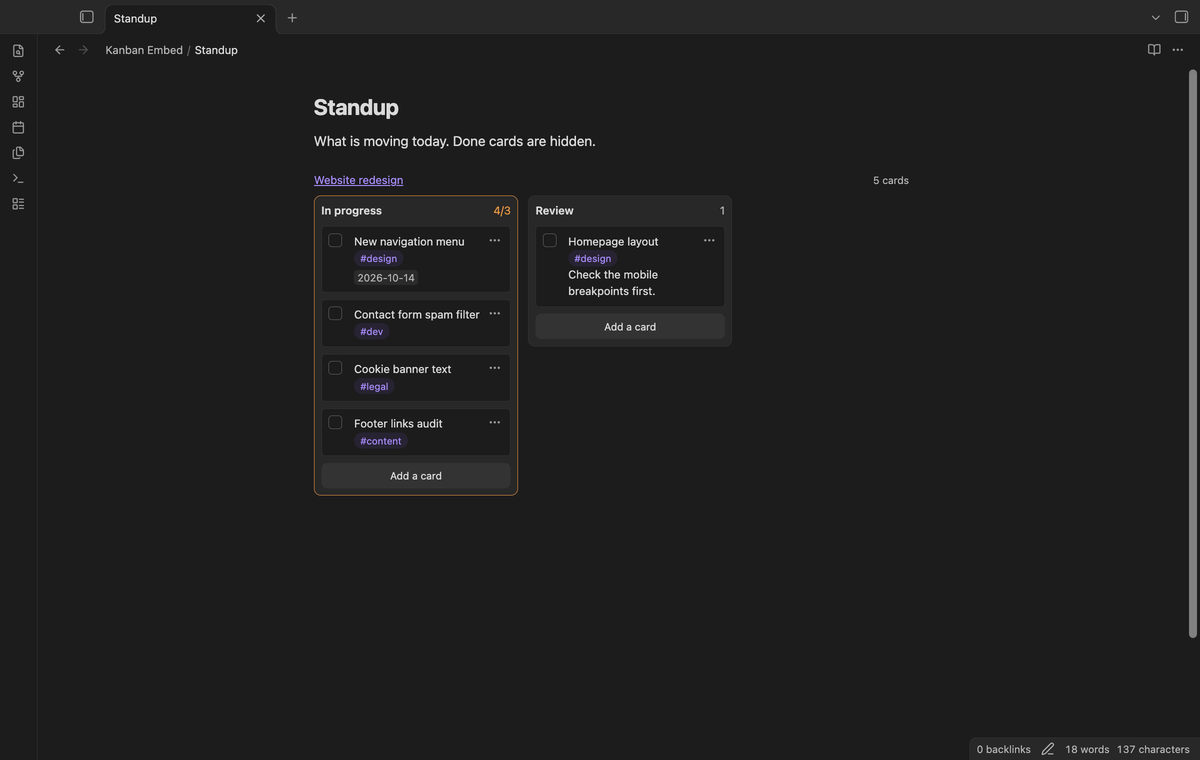Click the #content tag
1200x760 pixels.
pos(381,441)
